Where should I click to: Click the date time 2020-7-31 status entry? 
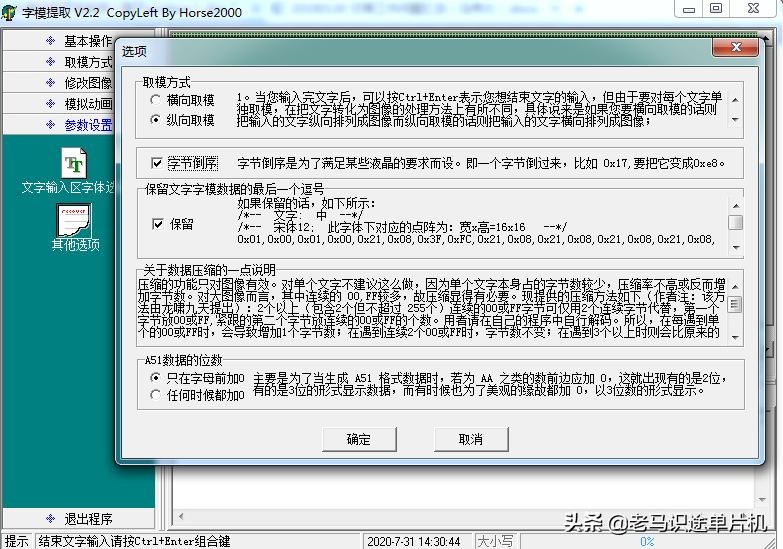tap(415, 541)
